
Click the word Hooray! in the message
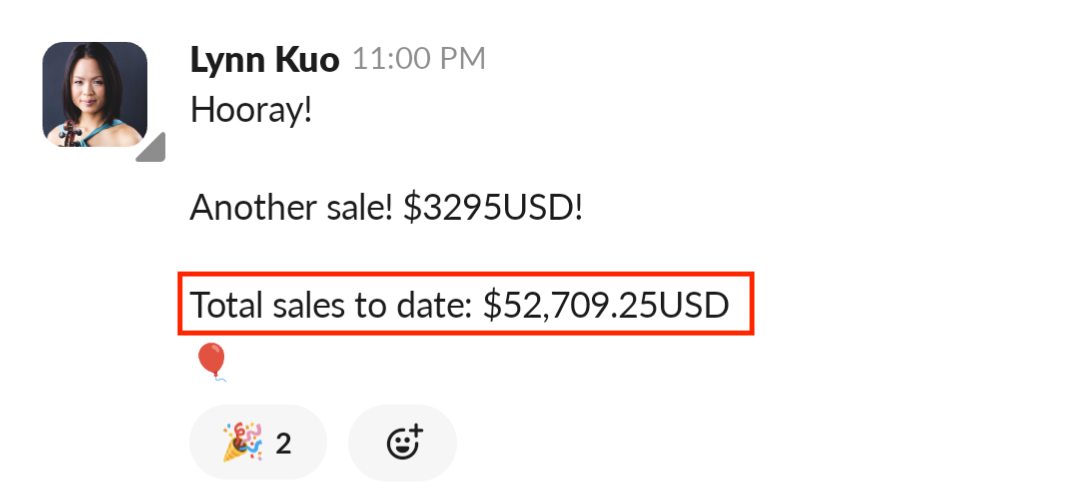(251, 110)
